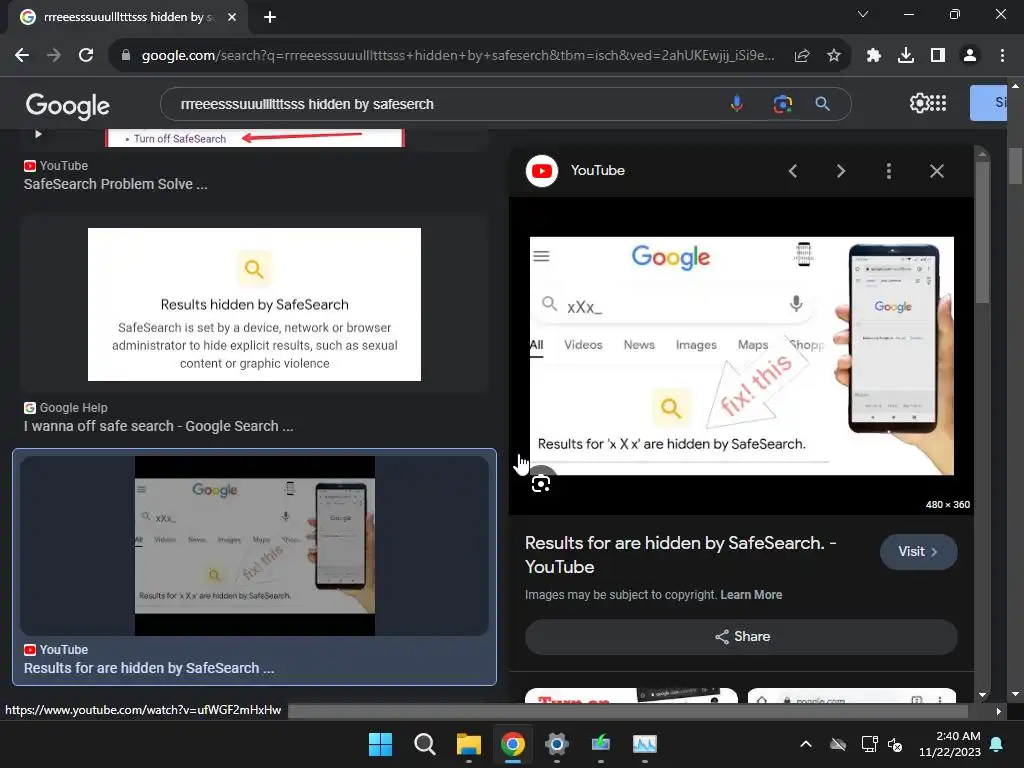
Task: Open the notifications bell icon
Action: click(997, 744)
